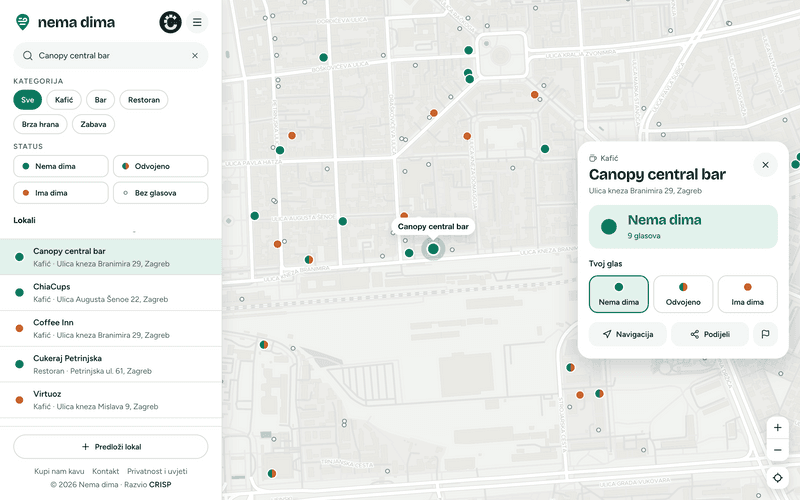800x500 pixels.
Task: Vote Ima dima in Tvoj glas
Action: click(747, 294)
